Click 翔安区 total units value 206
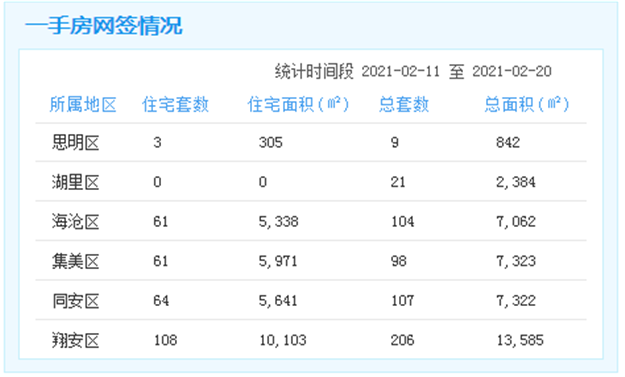625x377 pixels. pos(403,340)
